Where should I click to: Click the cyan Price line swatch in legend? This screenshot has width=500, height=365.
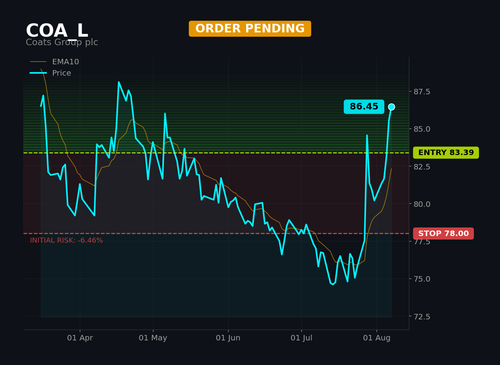38,73
